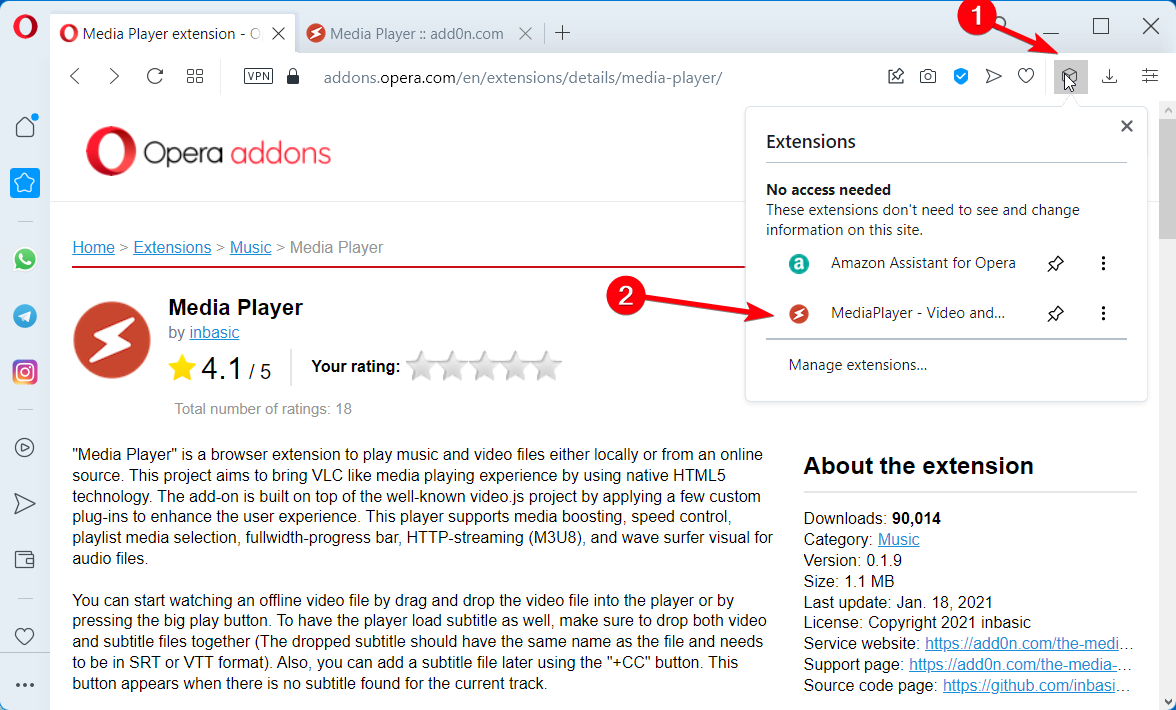Open the Service website link
The image size is (1176, 710).
tap(1030, 644)
